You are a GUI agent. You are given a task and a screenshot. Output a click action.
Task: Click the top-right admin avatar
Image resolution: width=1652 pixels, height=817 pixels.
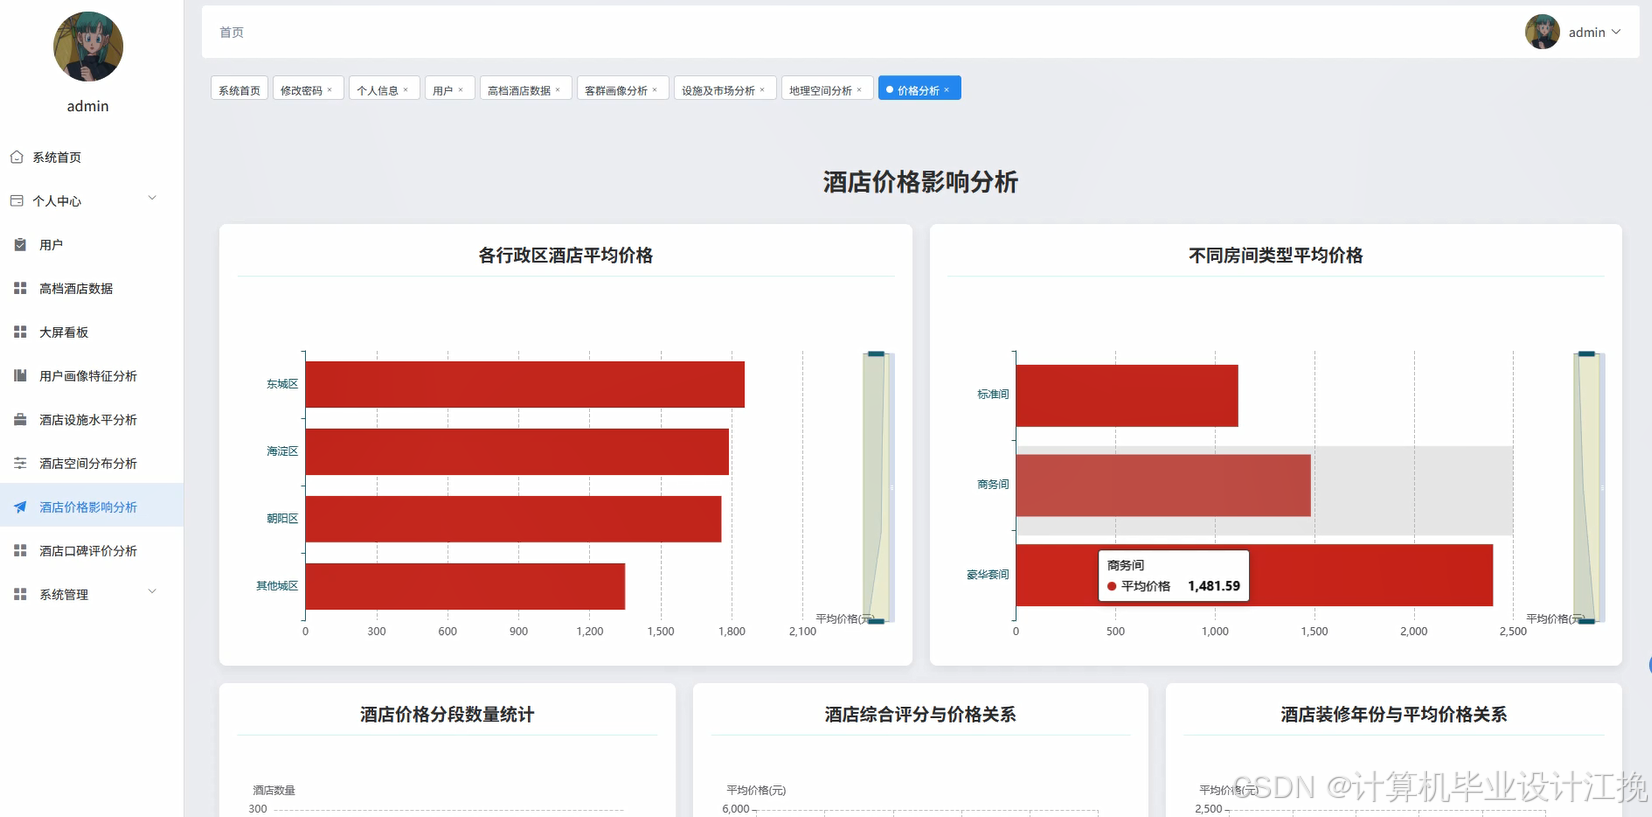[1542, 32]
